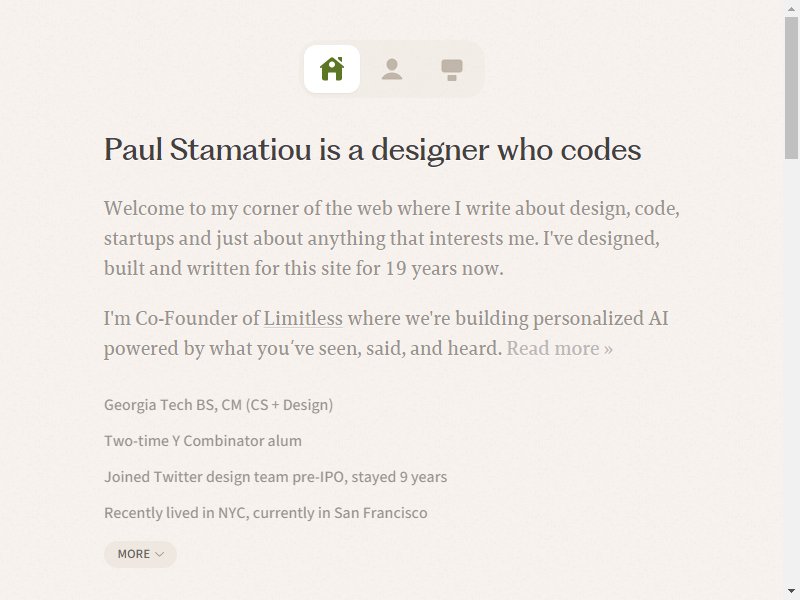This screenshot has height=600, width=800.
Task: Click the green home icon in navigation
Action: click(x=332, y=69)
